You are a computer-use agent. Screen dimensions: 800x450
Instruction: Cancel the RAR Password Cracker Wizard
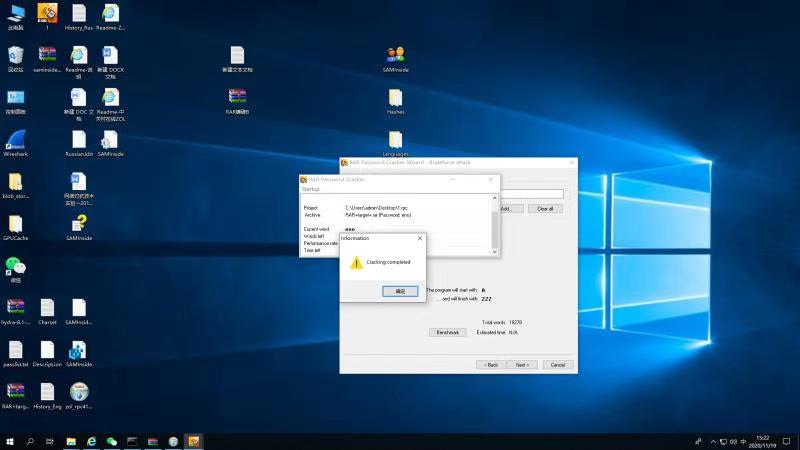click(x=558, y=365)
